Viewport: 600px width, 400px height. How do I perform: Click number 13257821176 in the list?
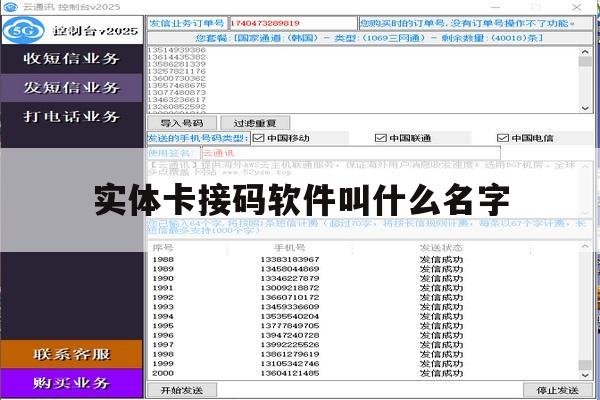[176, 71]
